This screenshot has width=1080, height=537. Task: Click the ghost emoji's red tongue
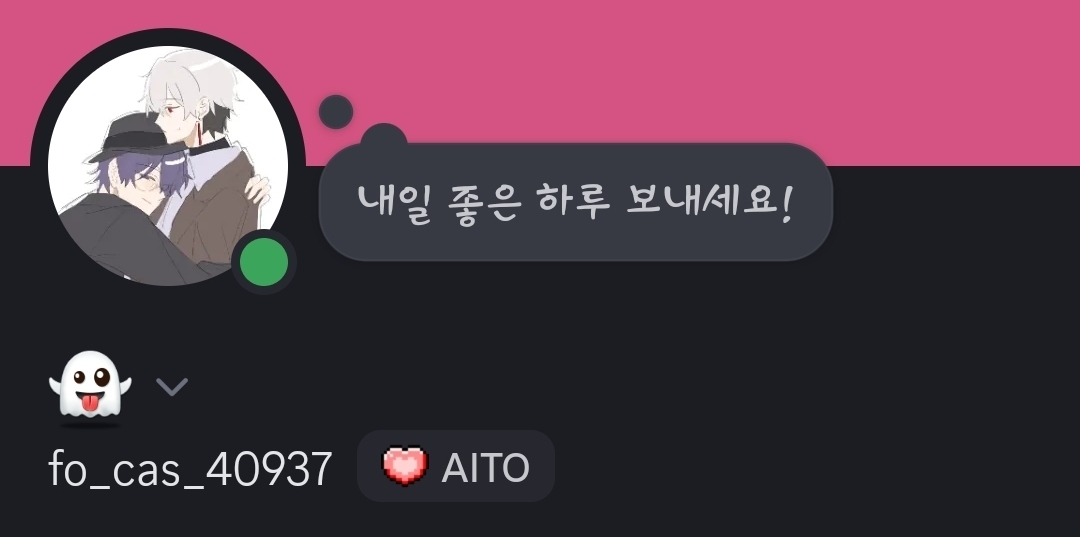click(x=90, y=403)
